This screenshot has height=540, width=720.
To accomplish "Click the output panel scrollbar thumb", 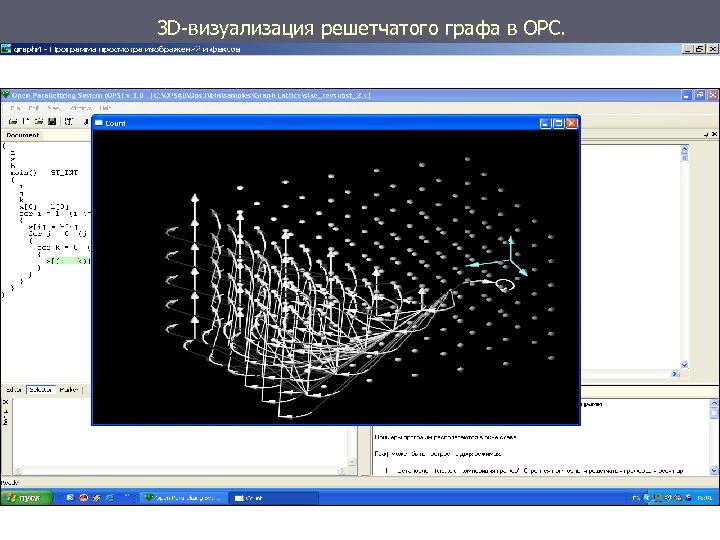I will (x=714, y=413).
